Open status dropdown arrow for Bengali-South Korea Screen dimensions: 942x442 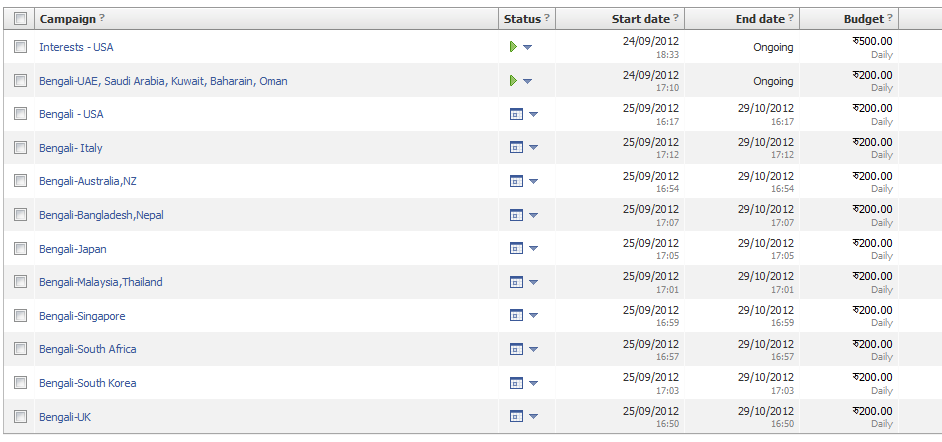533,384
